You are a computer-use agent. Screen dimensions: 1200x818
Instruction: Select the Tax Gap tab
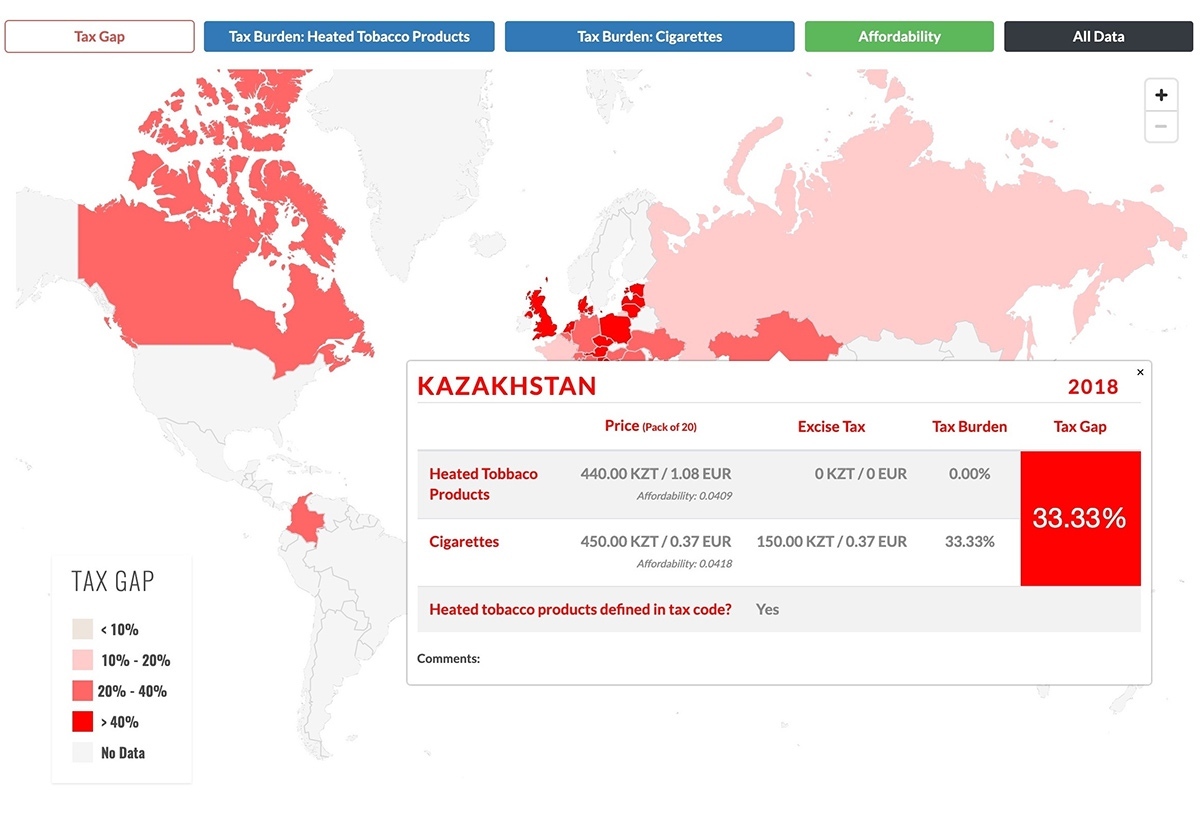[100, 37]
